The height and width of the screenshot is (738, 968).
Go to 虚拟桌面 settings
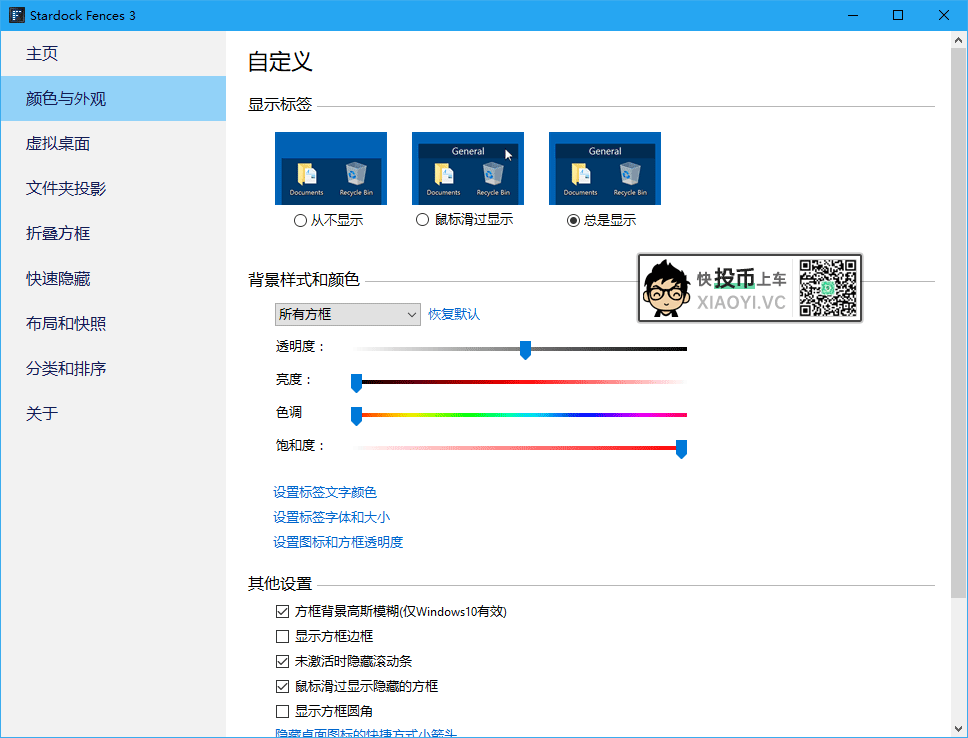pos(113,144)
